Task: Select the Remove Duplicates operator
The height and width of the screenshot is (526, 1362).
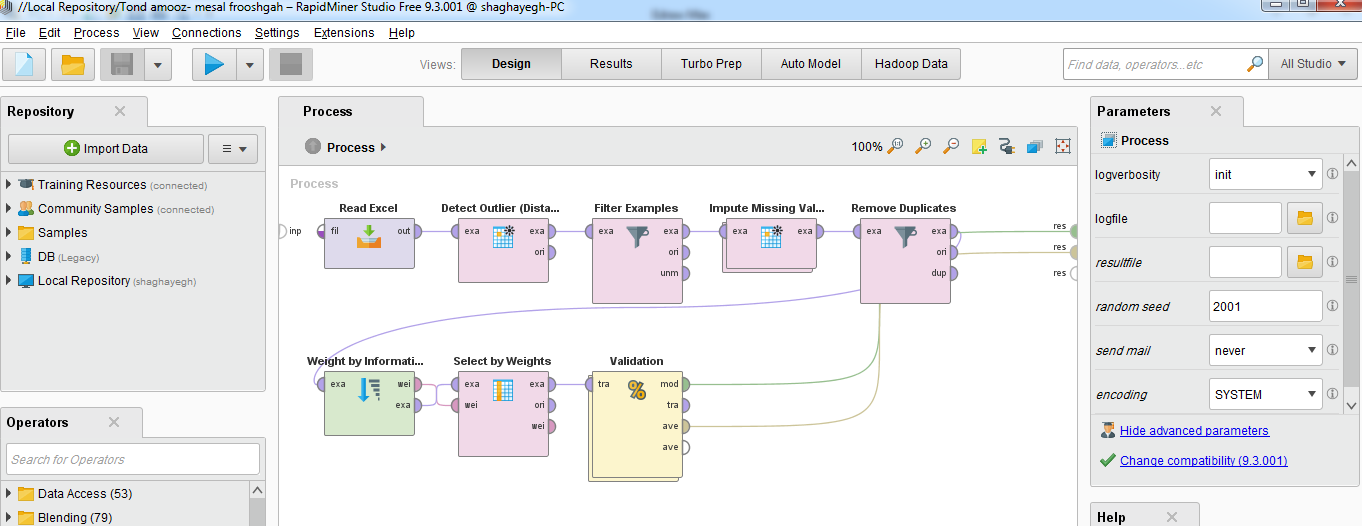Action: 905,260
